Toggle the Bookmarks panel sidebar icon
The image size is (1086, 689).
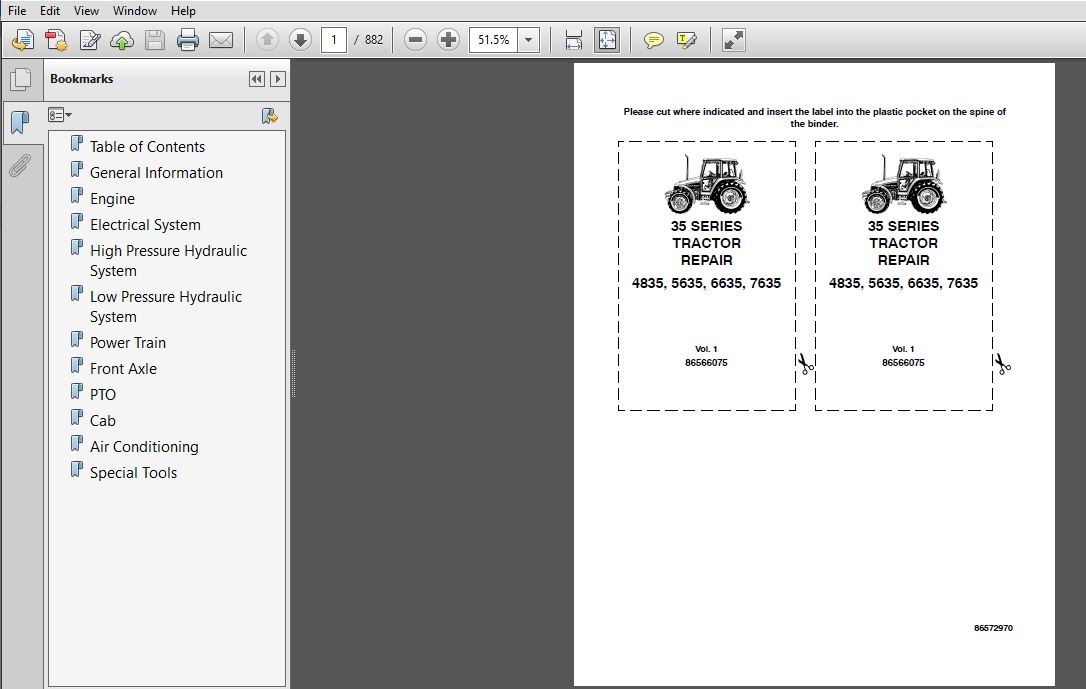point(21,123)
